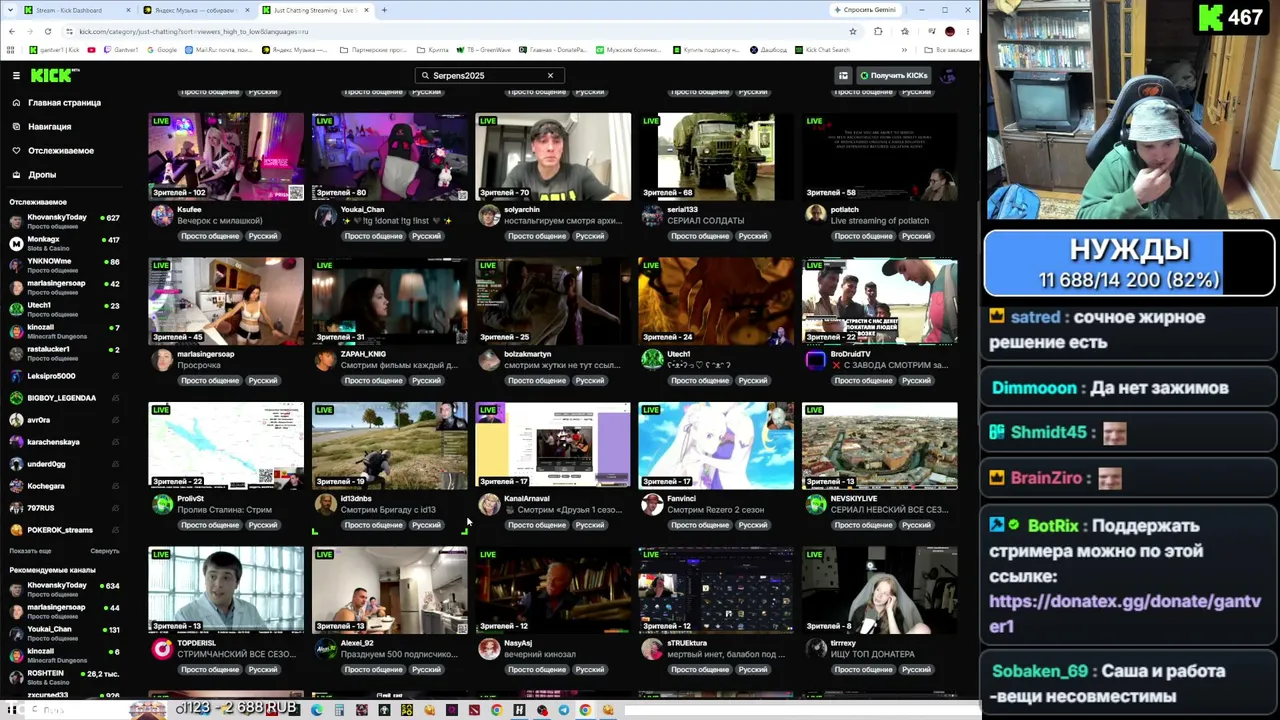Click KanalArnaval channel avatar
The width and height of the screenshot is (1280, 720).
point(489,505)
